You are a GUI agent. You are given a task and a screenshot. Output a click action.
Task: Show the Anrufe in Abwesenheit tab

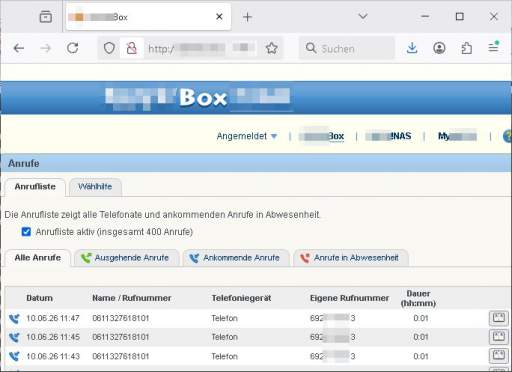(x=351, y=258)
